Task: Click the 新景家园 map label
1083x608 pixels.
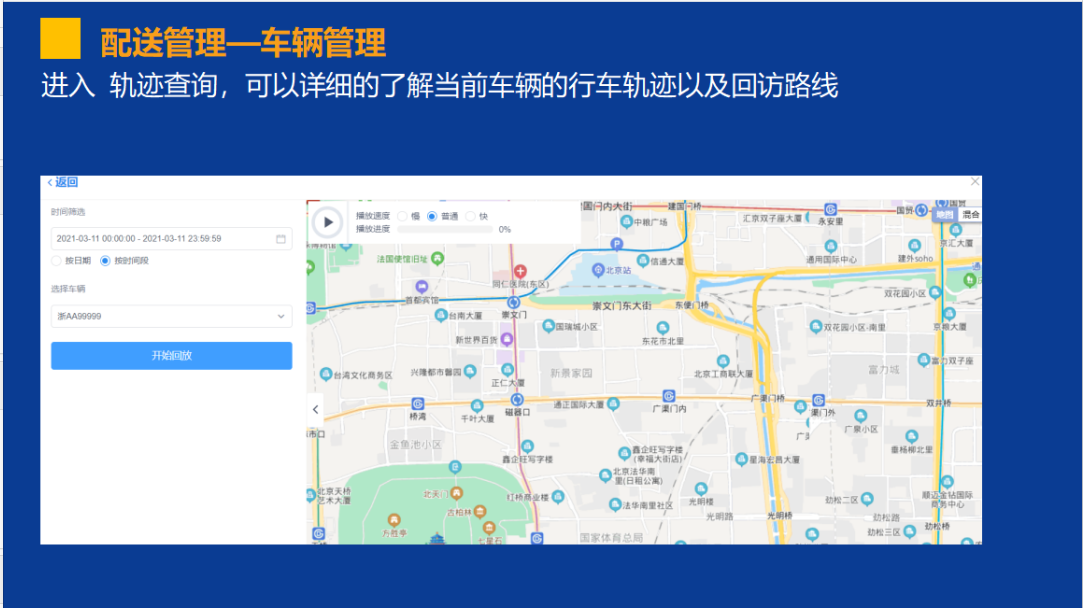Action: (571, 373)
